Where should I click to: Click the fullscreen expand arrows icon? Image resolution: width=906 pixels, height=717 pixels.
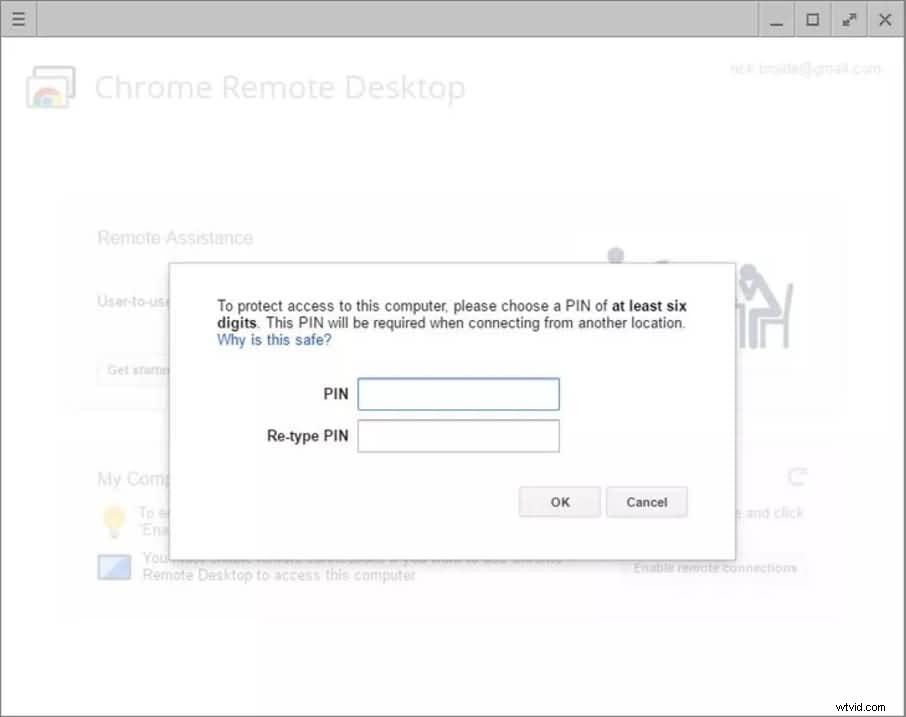click(848, 19)
